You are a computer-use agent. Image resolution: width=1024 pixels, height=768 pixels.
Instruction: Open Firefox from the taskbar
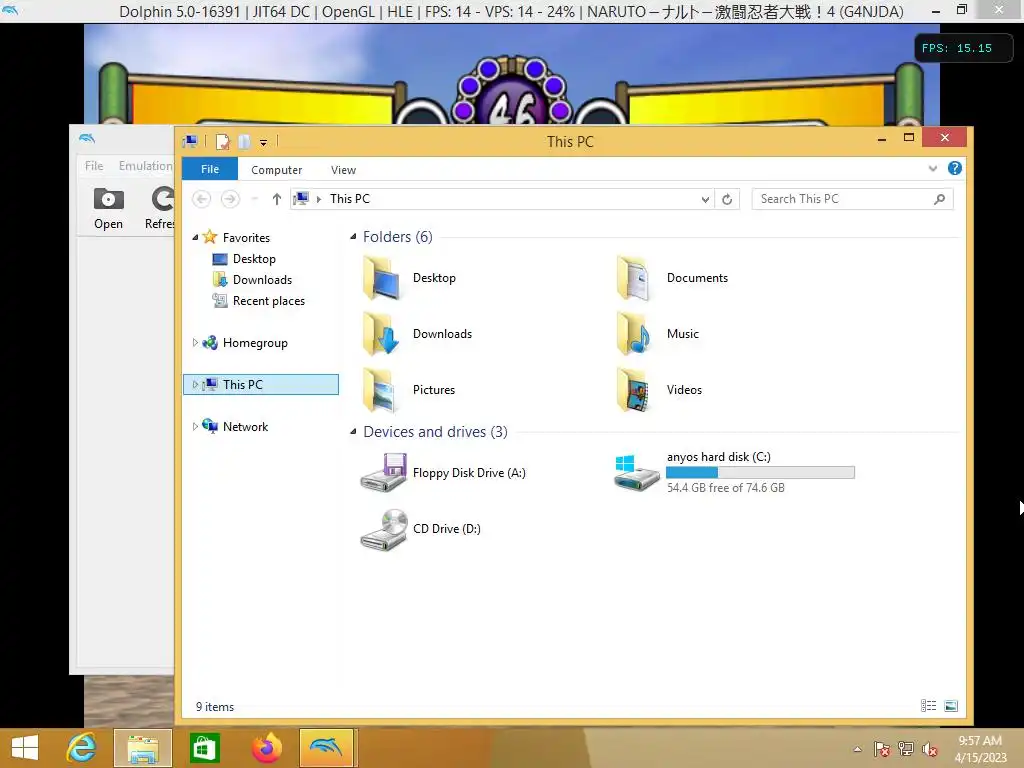coord(266,748)
